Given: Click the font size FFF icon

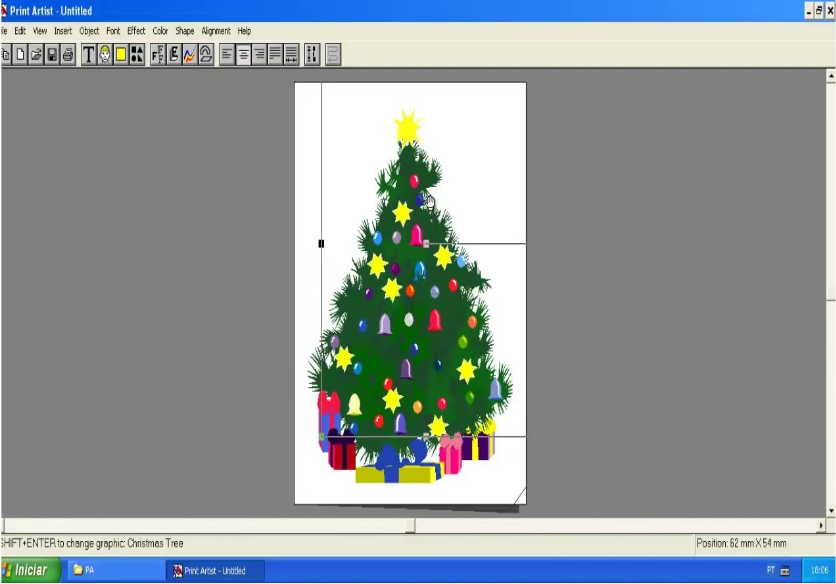Looking at the screenshot, I should point(158,54).
